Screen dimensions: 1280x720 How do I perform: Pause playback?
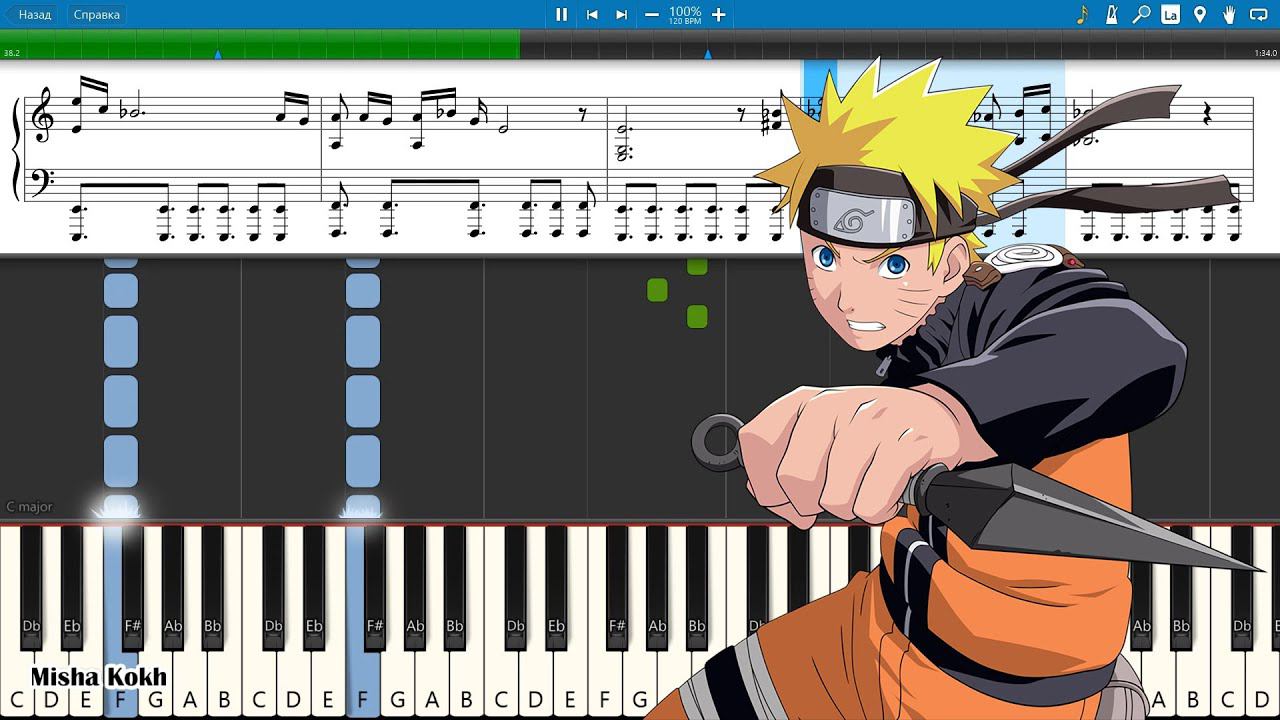click(x=561, y=14)
